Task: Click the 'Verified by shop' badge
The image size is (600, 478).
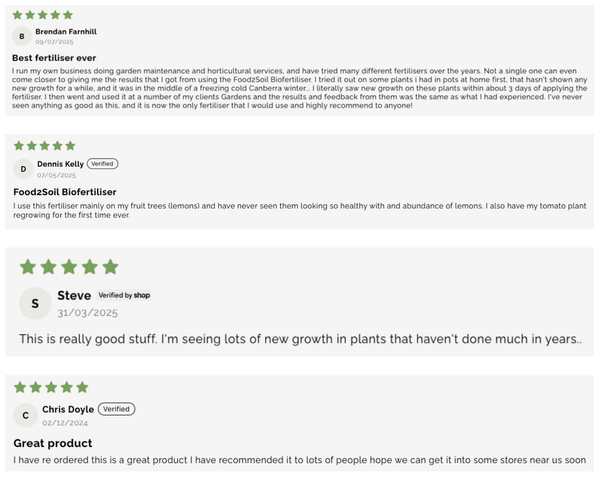Action: pos(125,296)
